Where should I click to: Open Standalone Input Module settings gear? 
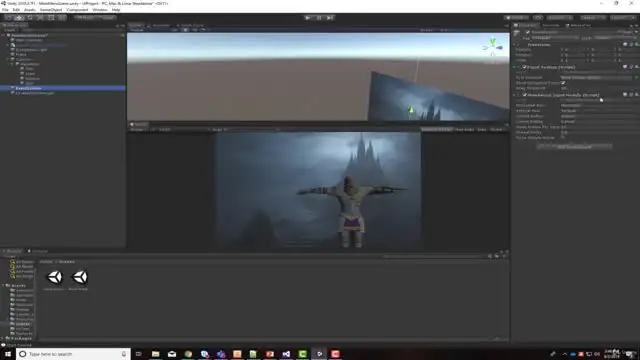[636, 95]
